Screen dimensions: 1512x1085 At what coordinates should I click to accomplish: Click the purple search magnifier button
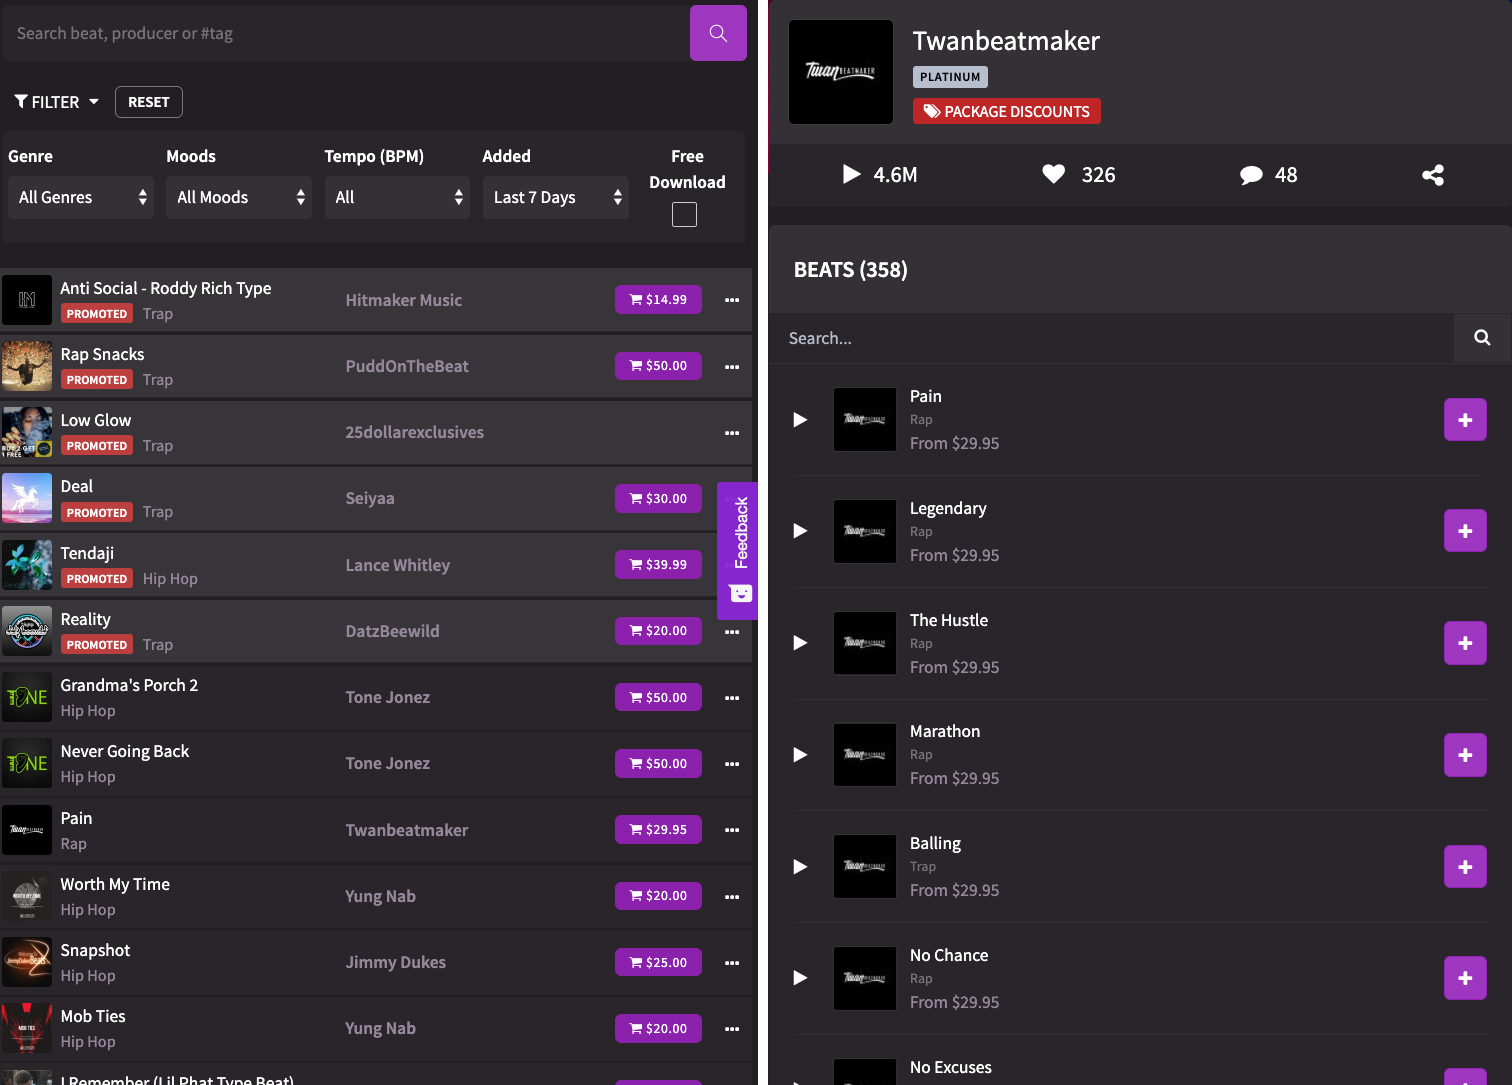(x=718, y=33)
